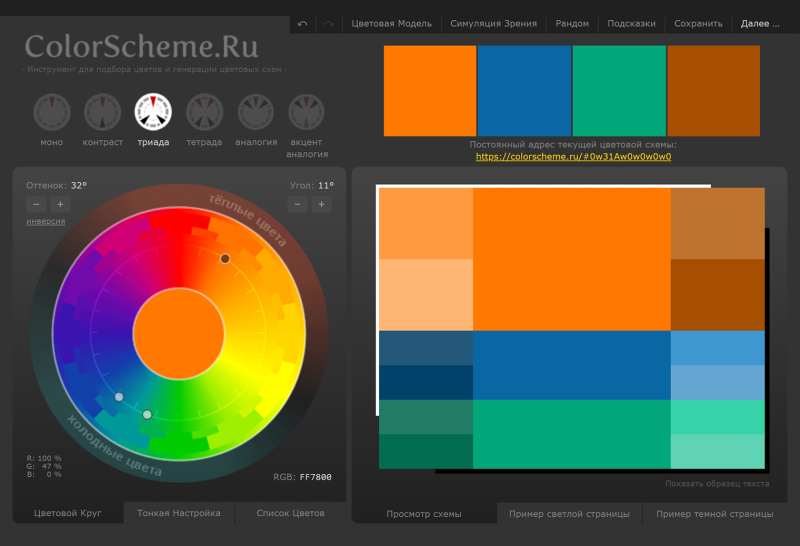Select the тетрада scheme icon
The height and width of the screenshot is (546, 800).
(205, 112)
